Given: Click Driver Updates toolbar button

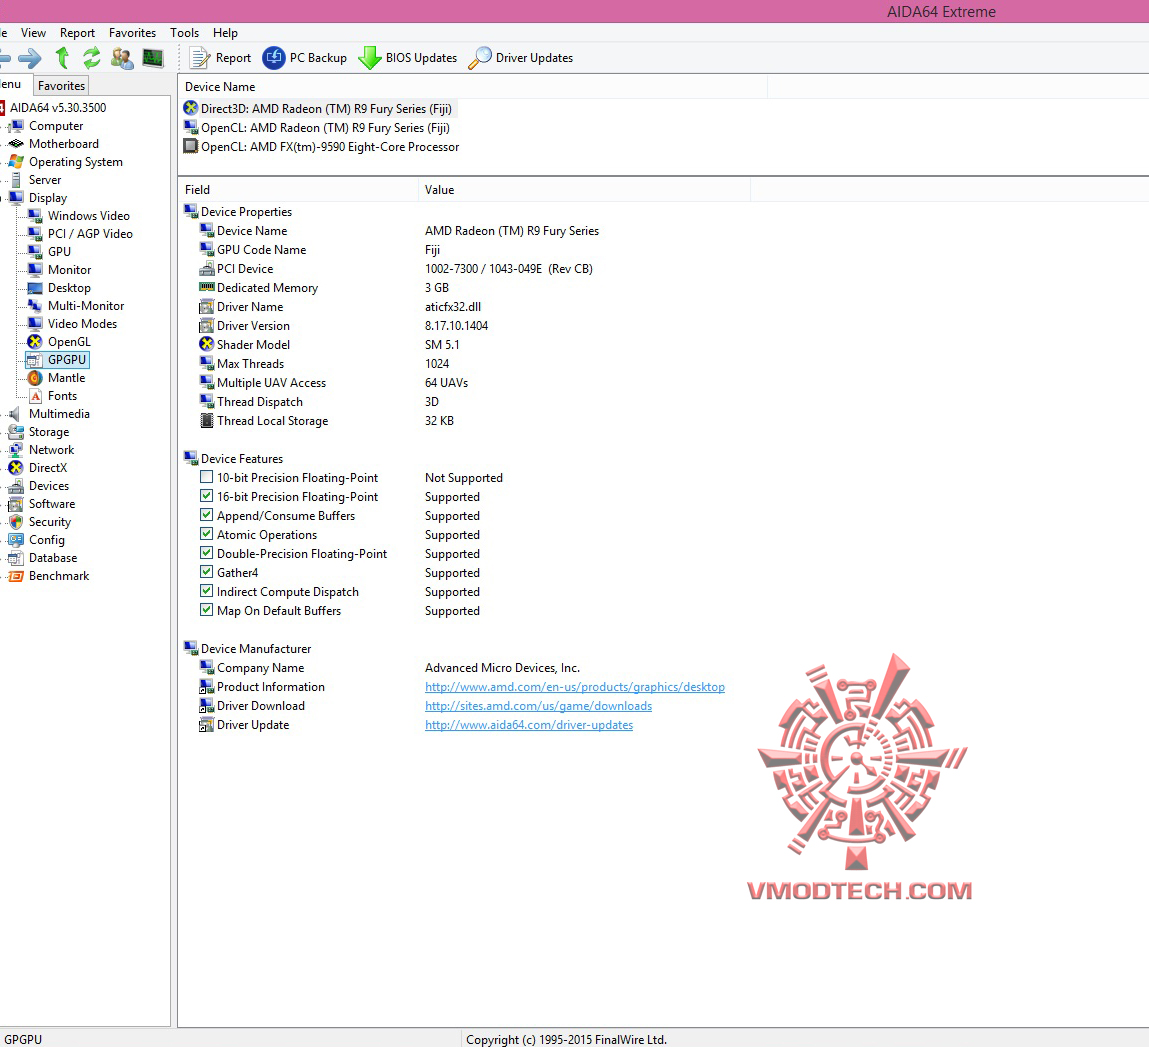Looking at the screenshot, I should pos(521,58).
